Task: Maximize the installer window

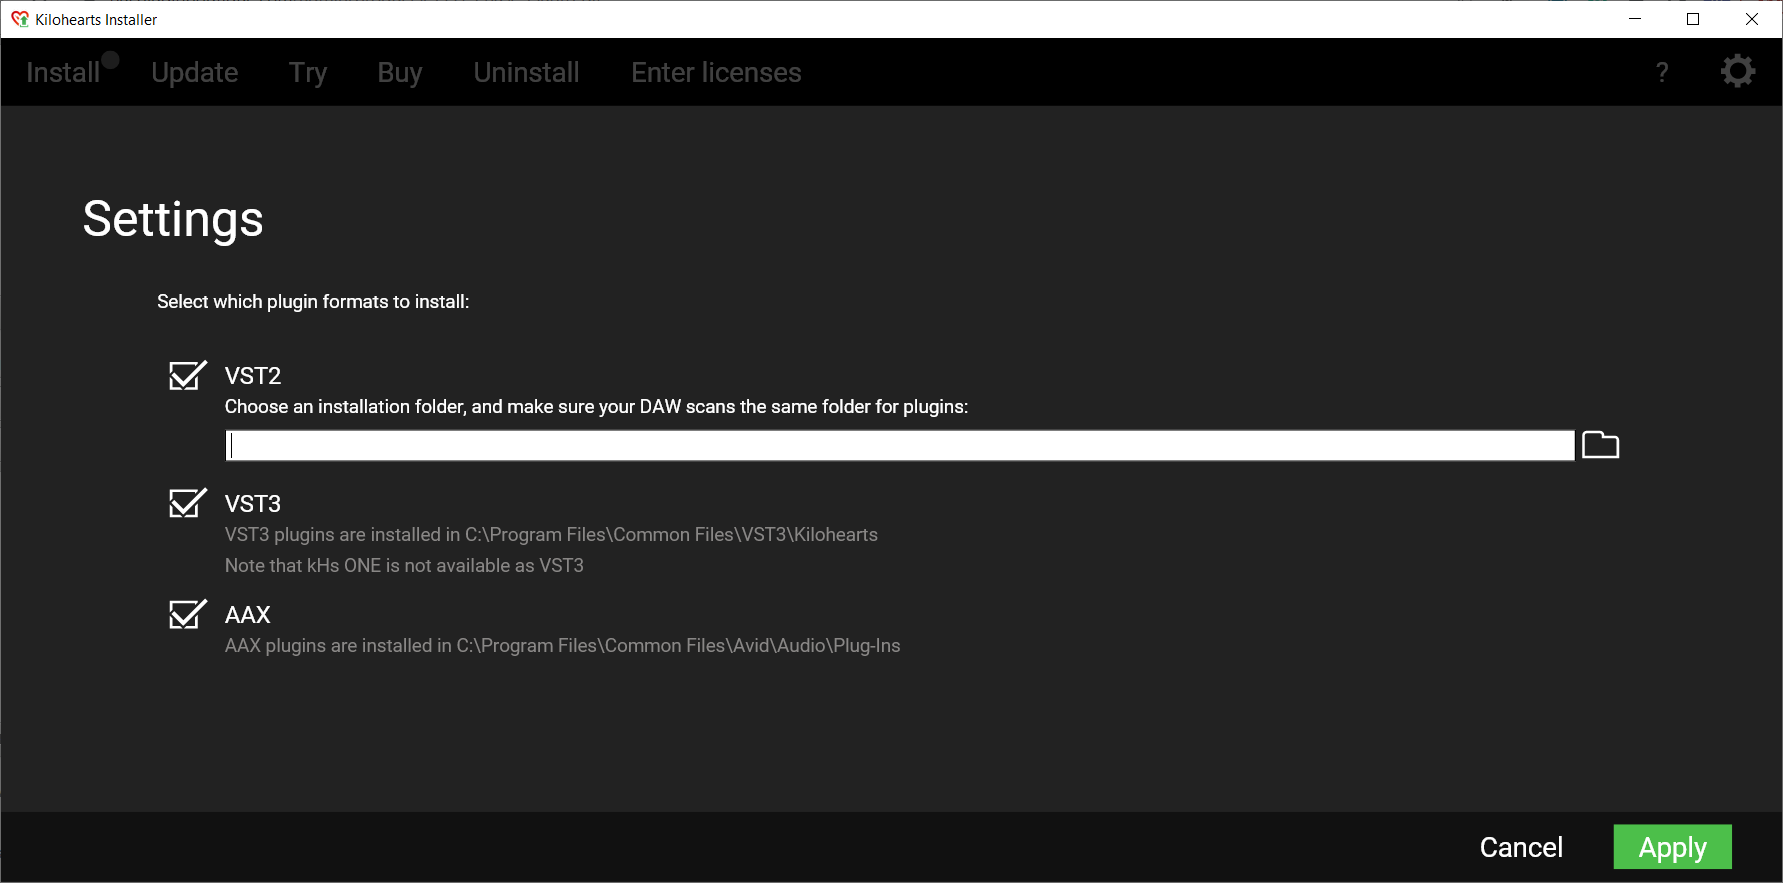Action: click(x=1693, y=19)
